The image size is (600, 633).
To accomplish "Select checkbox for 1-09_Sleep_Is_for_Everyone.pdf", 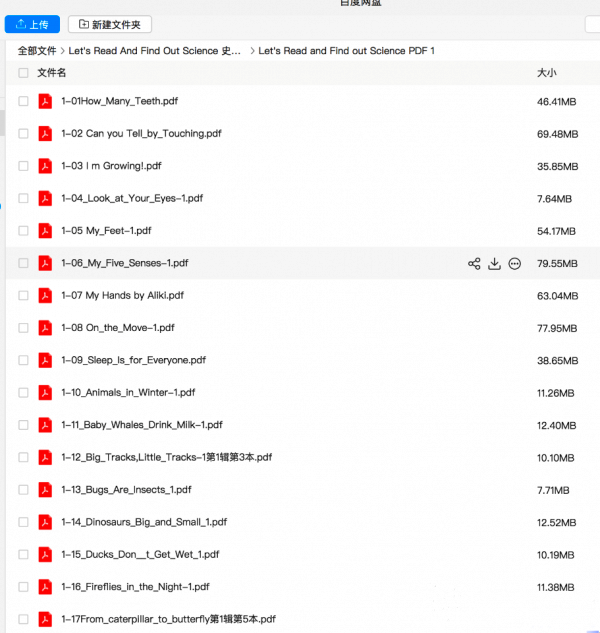I will click(23, 360).
